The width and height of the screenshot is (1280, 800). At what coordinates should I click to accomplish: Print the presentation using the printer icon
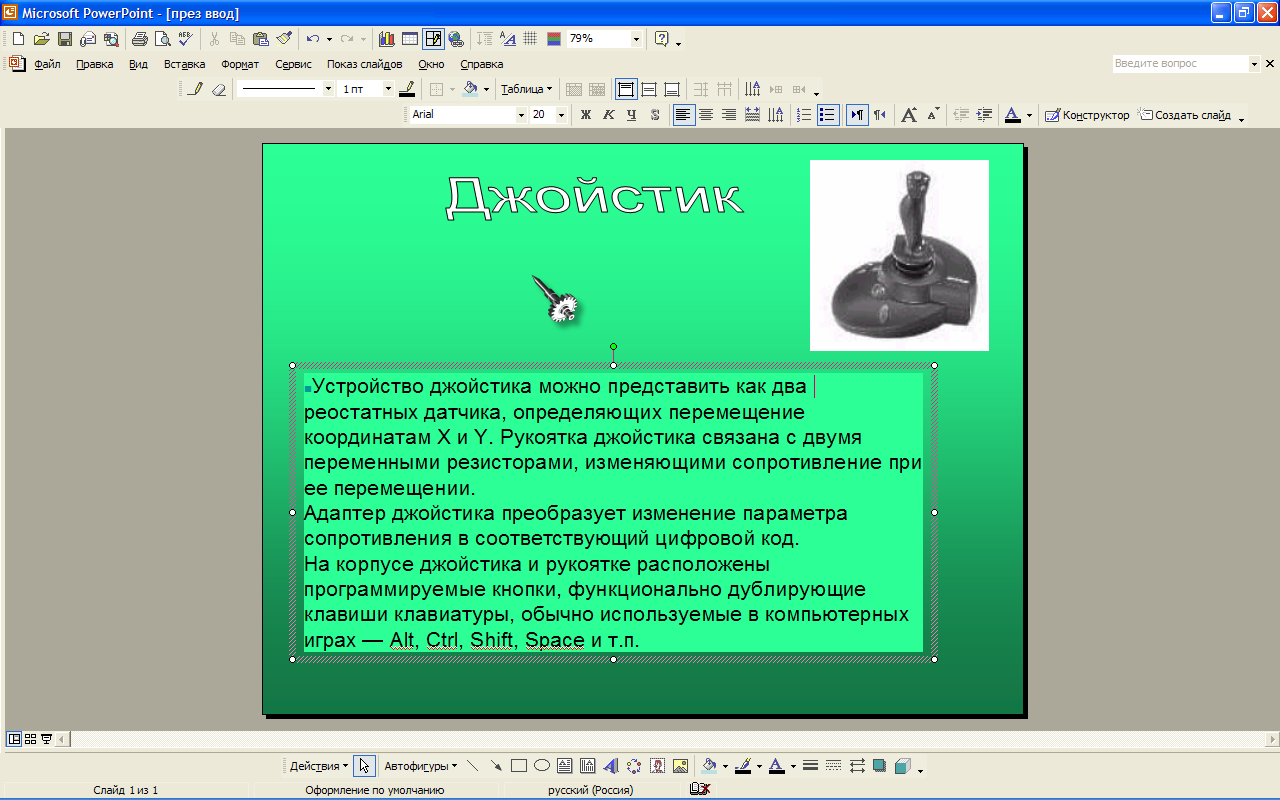click(139, 39)
